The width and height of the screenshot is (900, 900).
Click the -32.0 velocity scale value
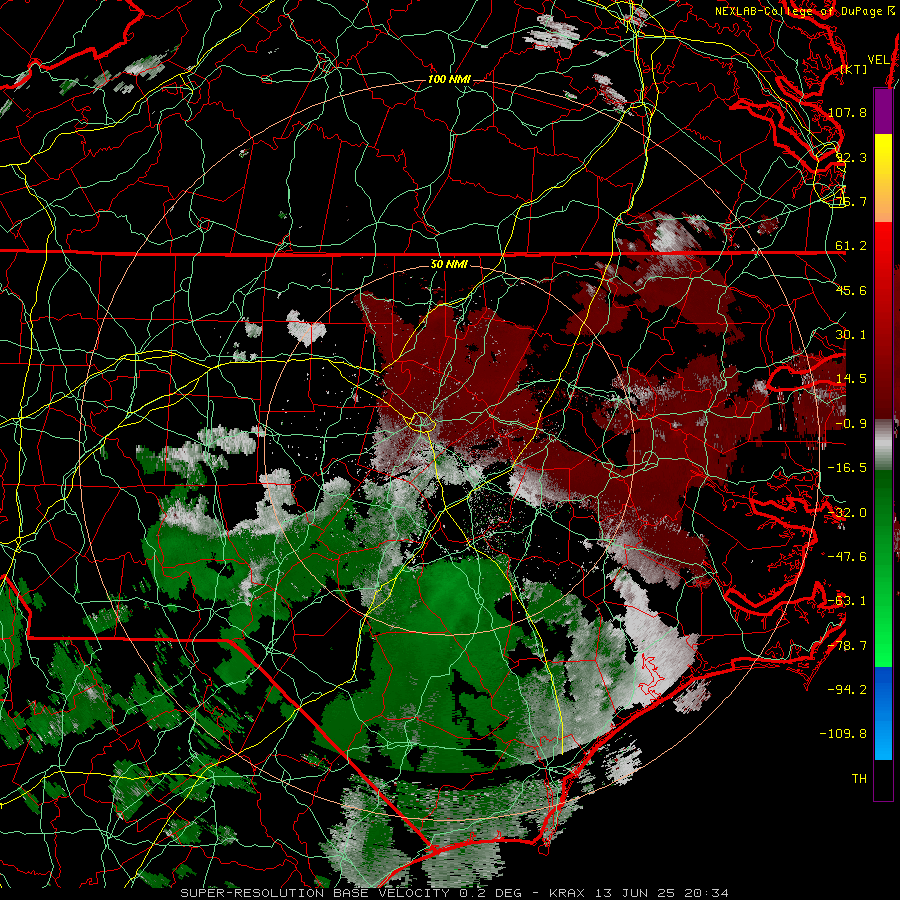point(847,513)
